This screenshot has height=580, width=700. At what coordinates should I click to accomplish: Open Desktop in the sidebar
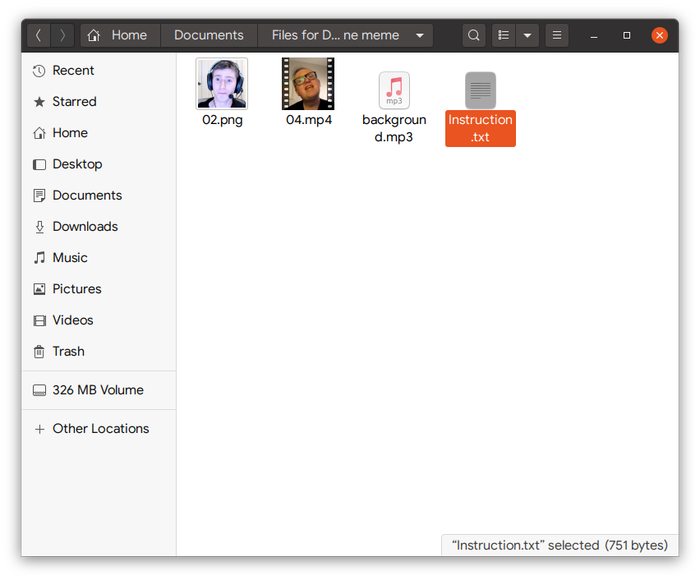click(99, 164)
